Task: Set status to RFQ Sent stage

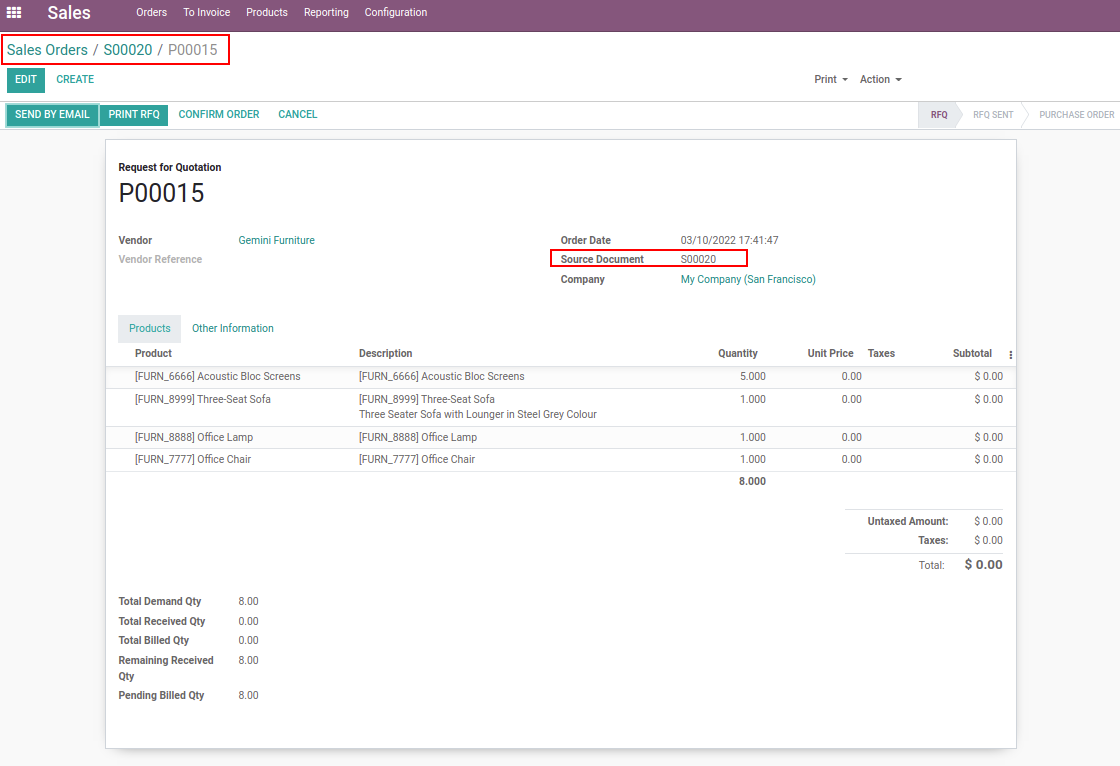Action: tap(992, 115)
